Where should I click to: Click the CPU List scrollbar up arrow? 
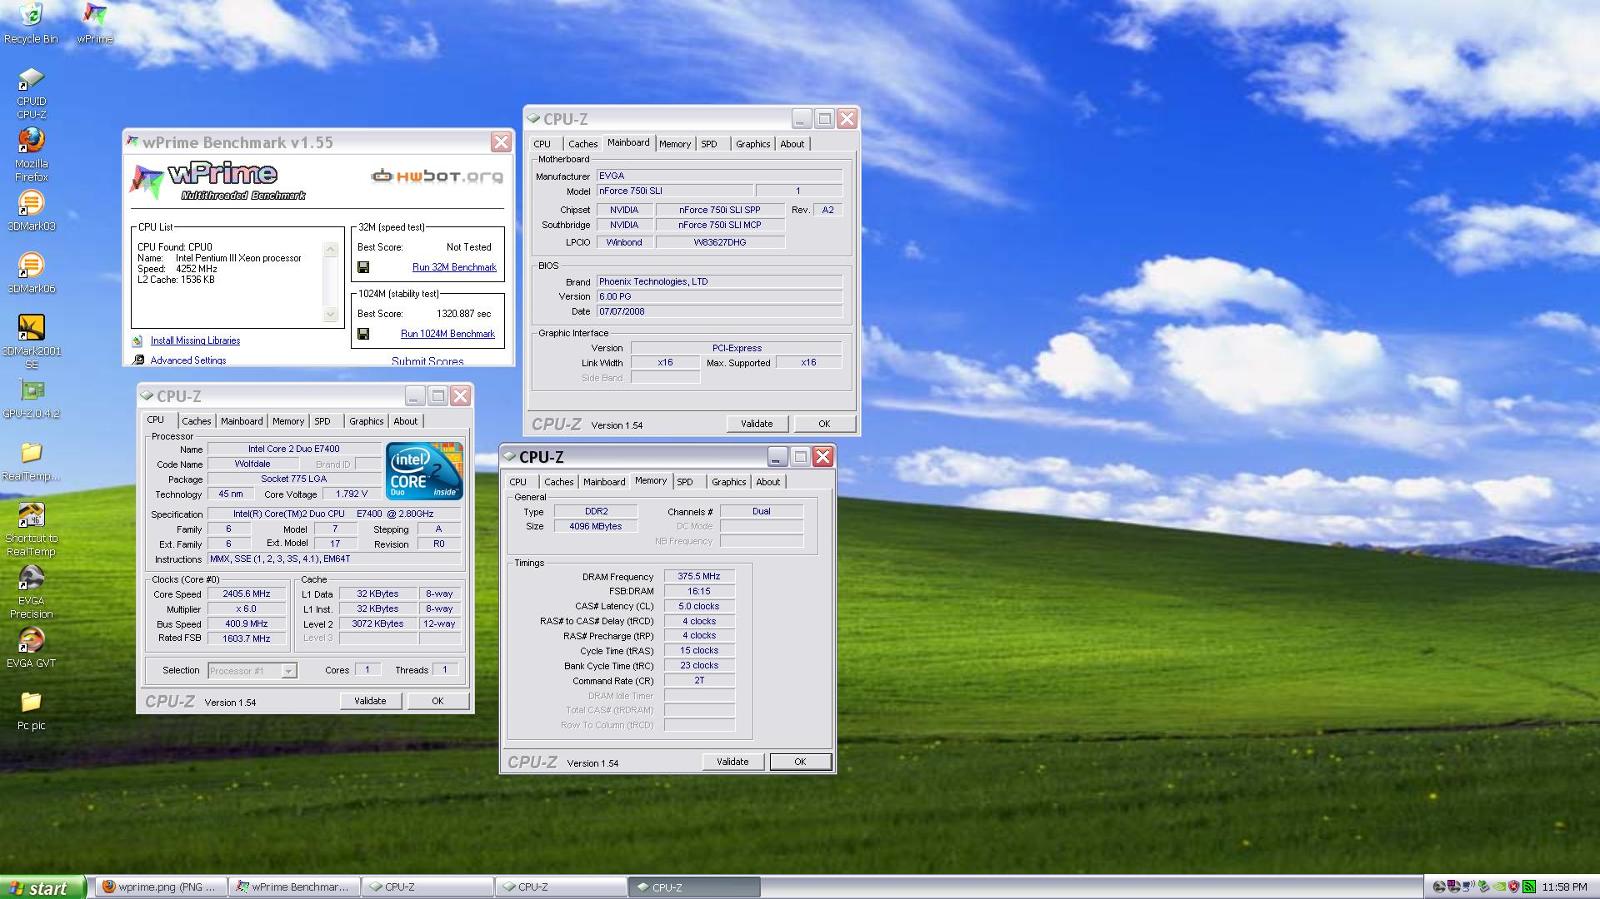coord(331,248)
